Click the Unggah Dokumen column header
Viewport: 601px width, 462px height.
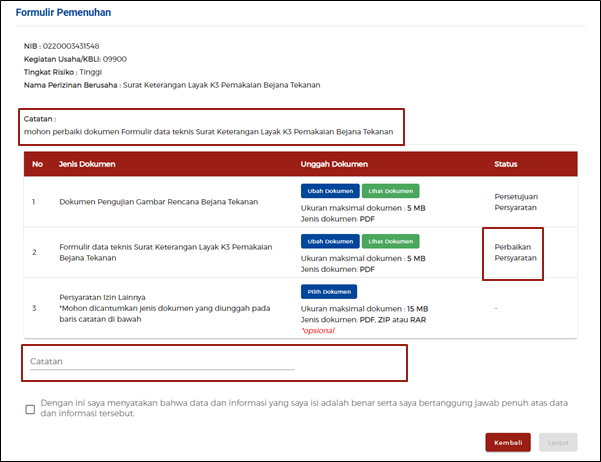[335, 163]
